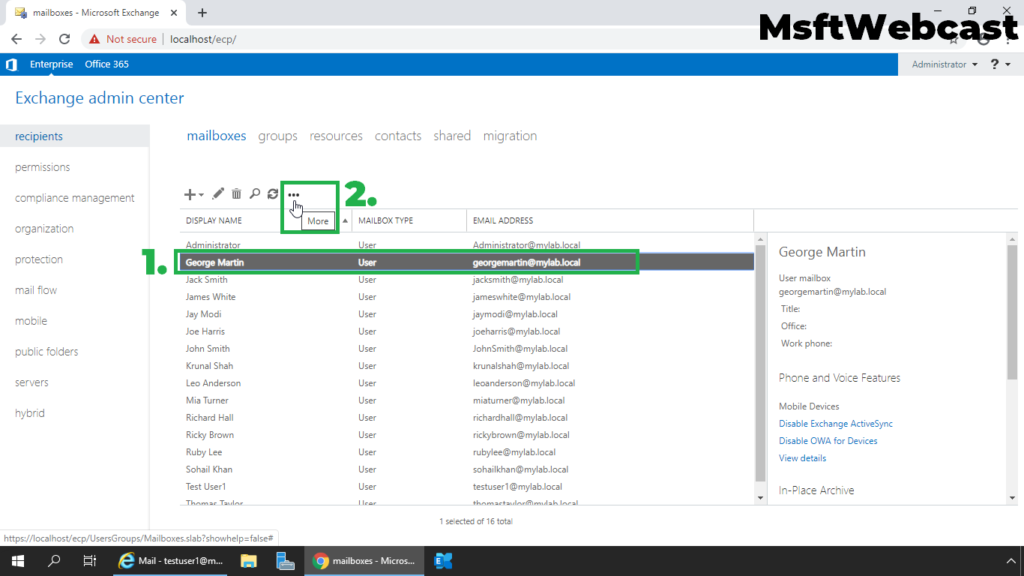
Task: Click the edit pencil icon
Action: pyautogui.click(x=218, y=193)
